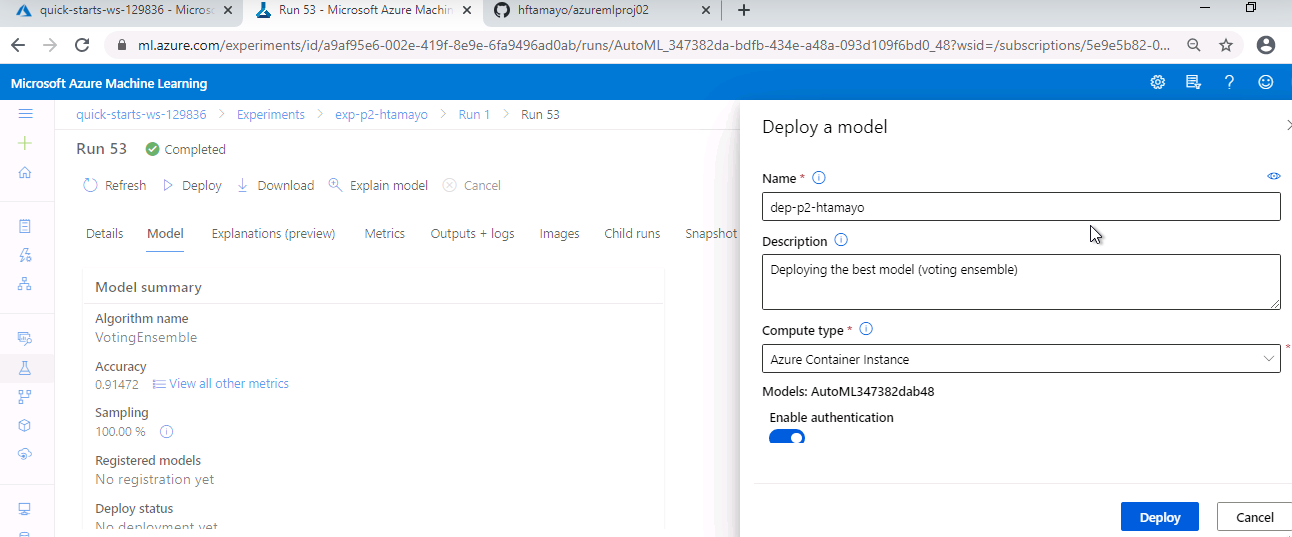This screenshot has height=537, width=1292.
Task: Click Download in run toolbar
Action: click(275, 185)
